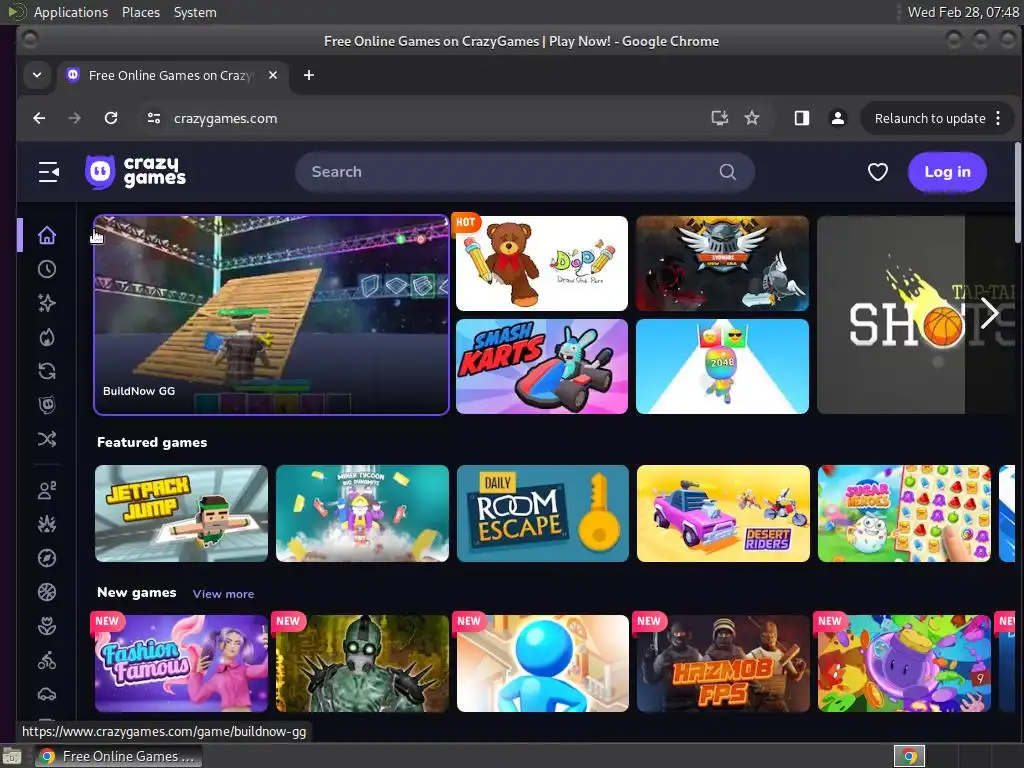Open Tap-Tap Shots basketball game
The image size is (1024, 768).
[x=916, y=315]
